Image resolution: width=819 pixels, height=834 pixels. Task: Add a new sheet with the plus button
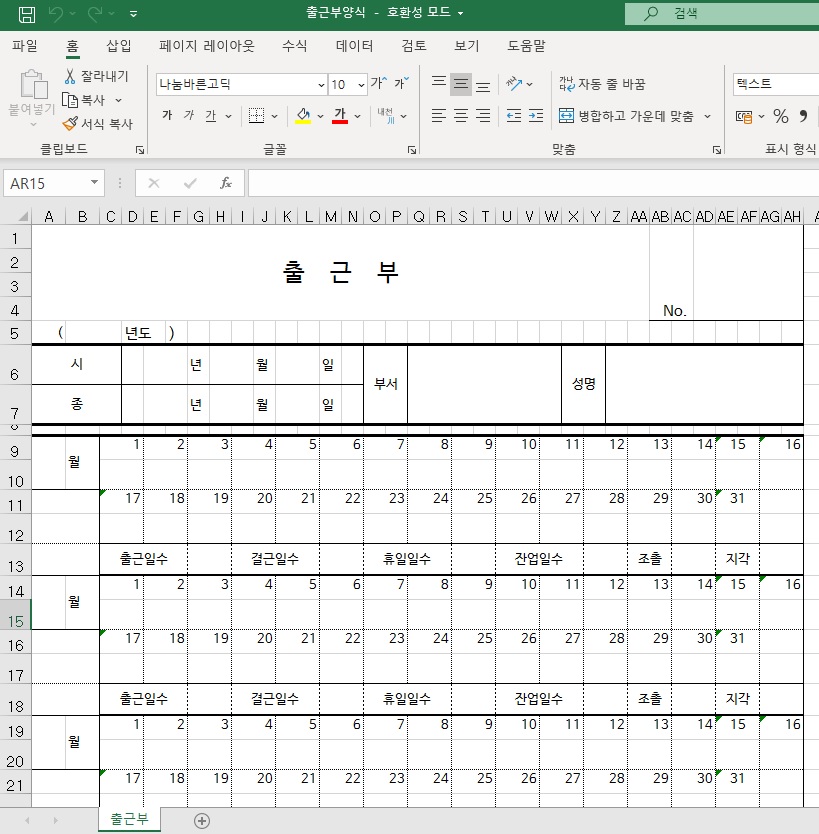click(202, 821)
